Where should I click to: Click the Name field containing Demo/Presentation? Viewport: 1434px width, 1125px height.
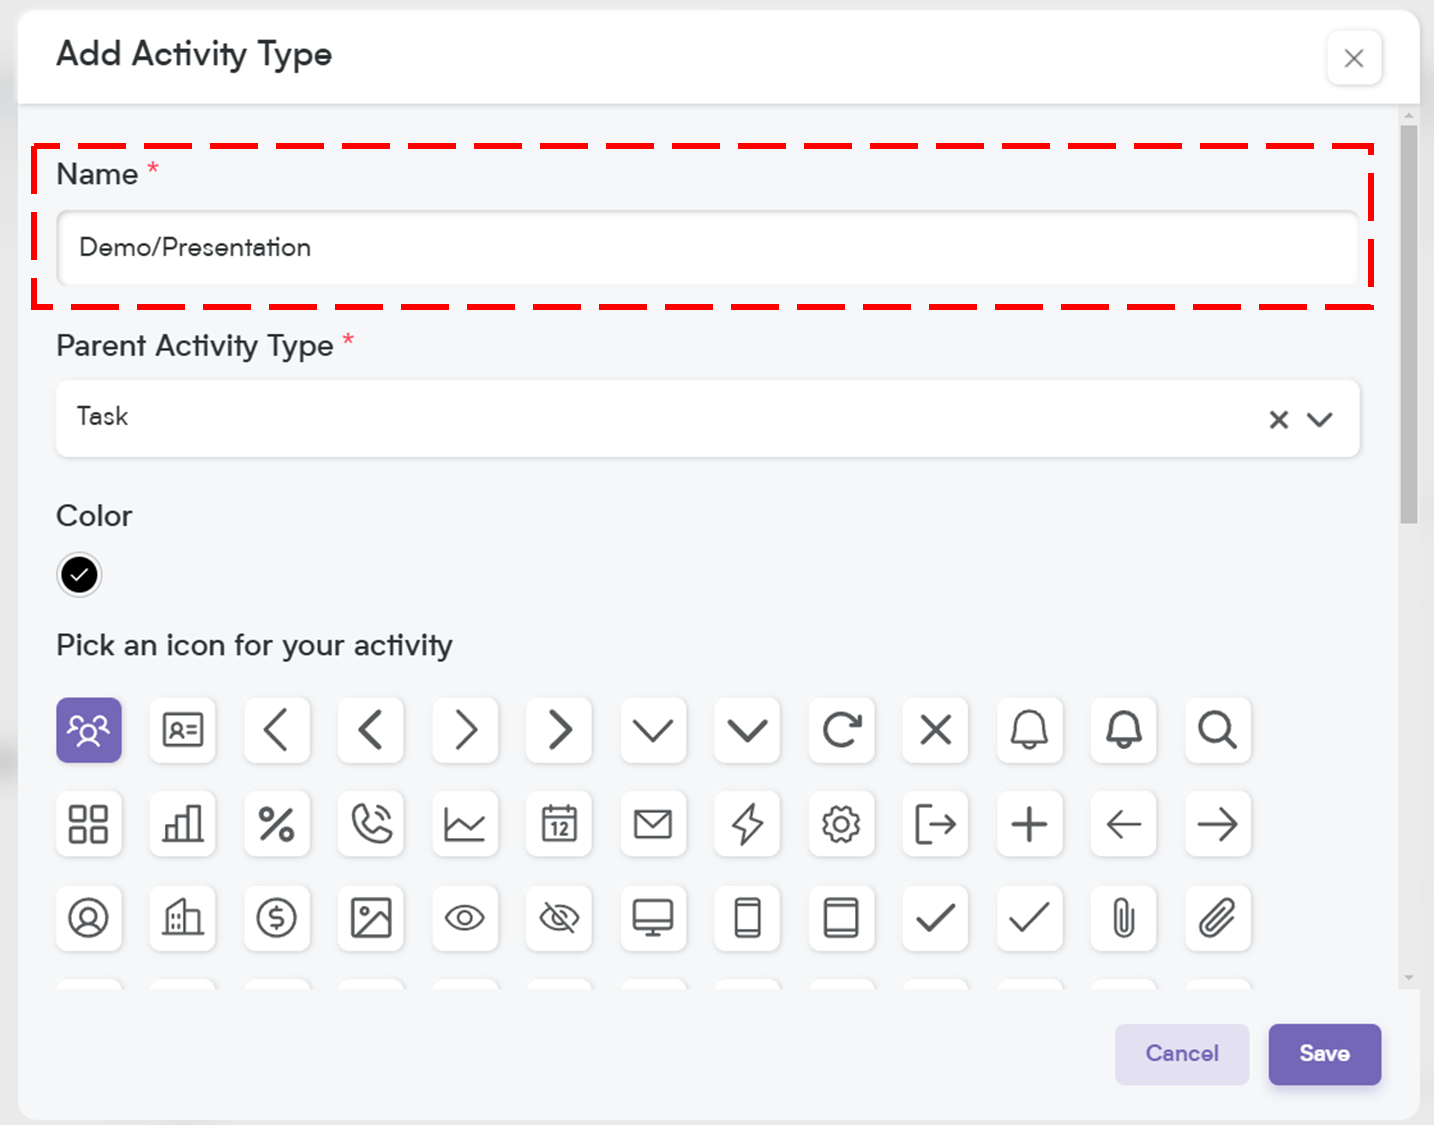[x=707, y=248]
